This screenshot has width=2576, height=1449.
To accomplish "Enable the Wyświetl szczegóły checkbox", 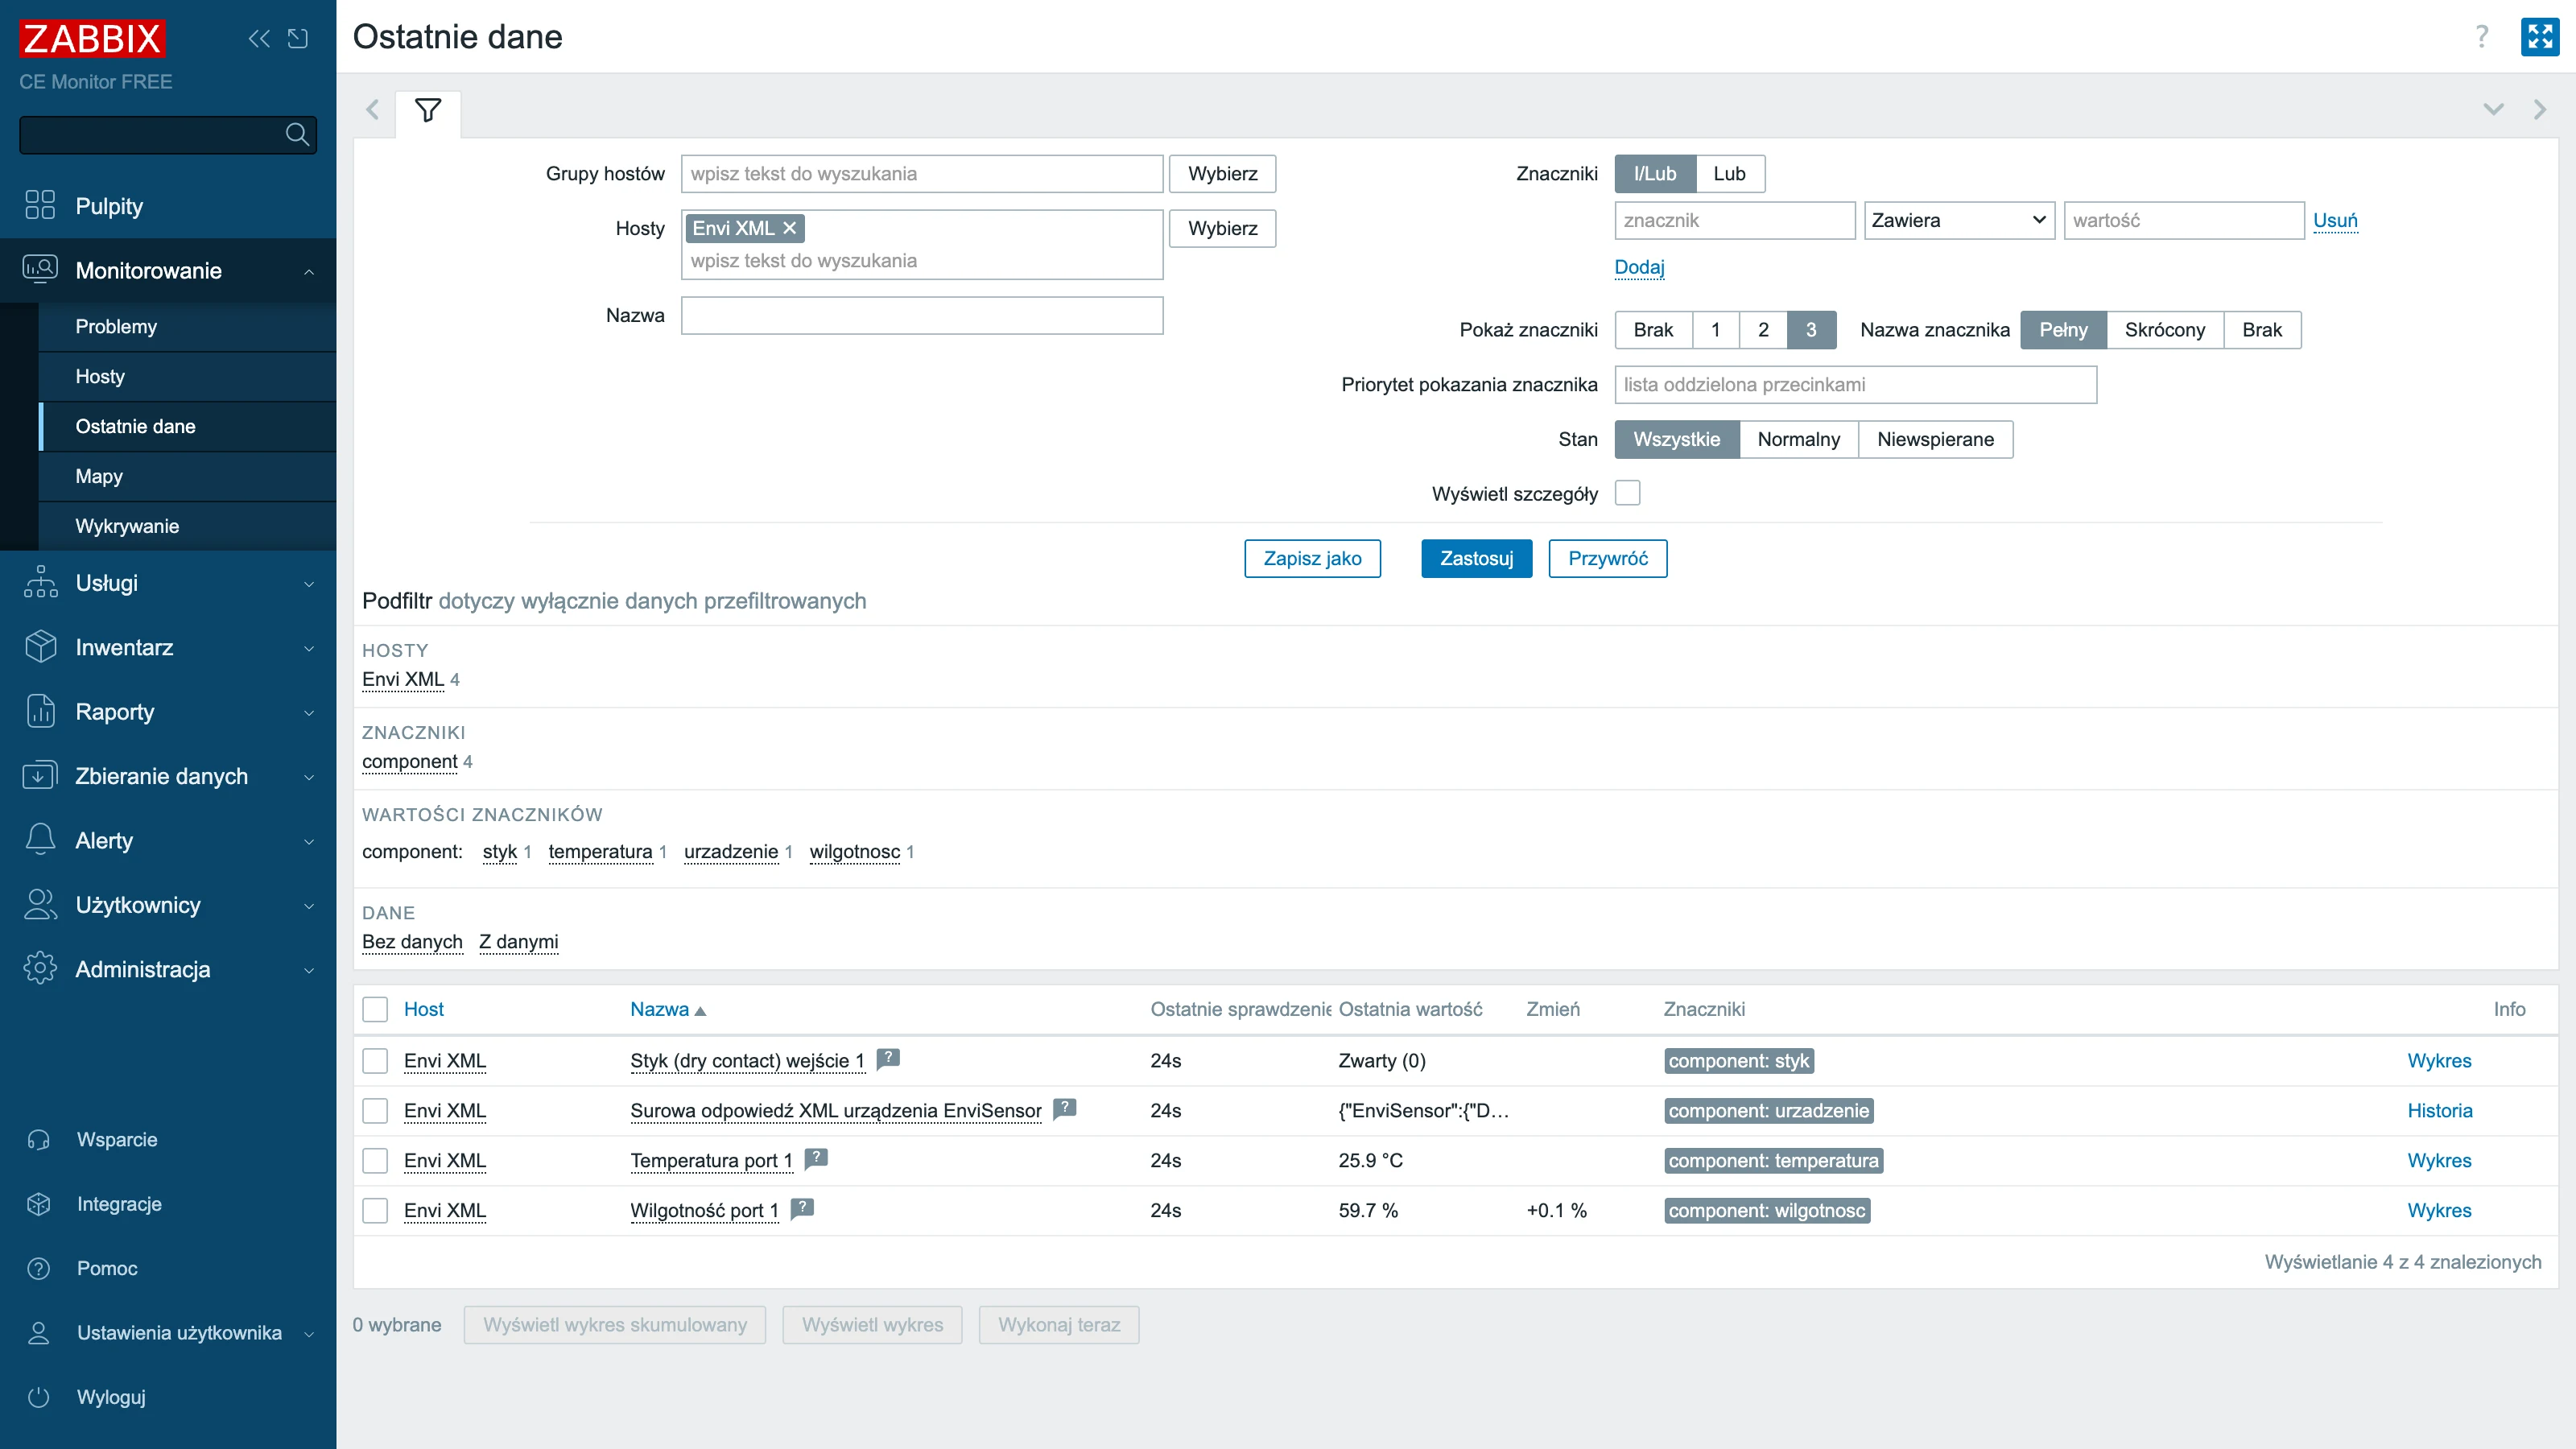I will point(1627,493).
